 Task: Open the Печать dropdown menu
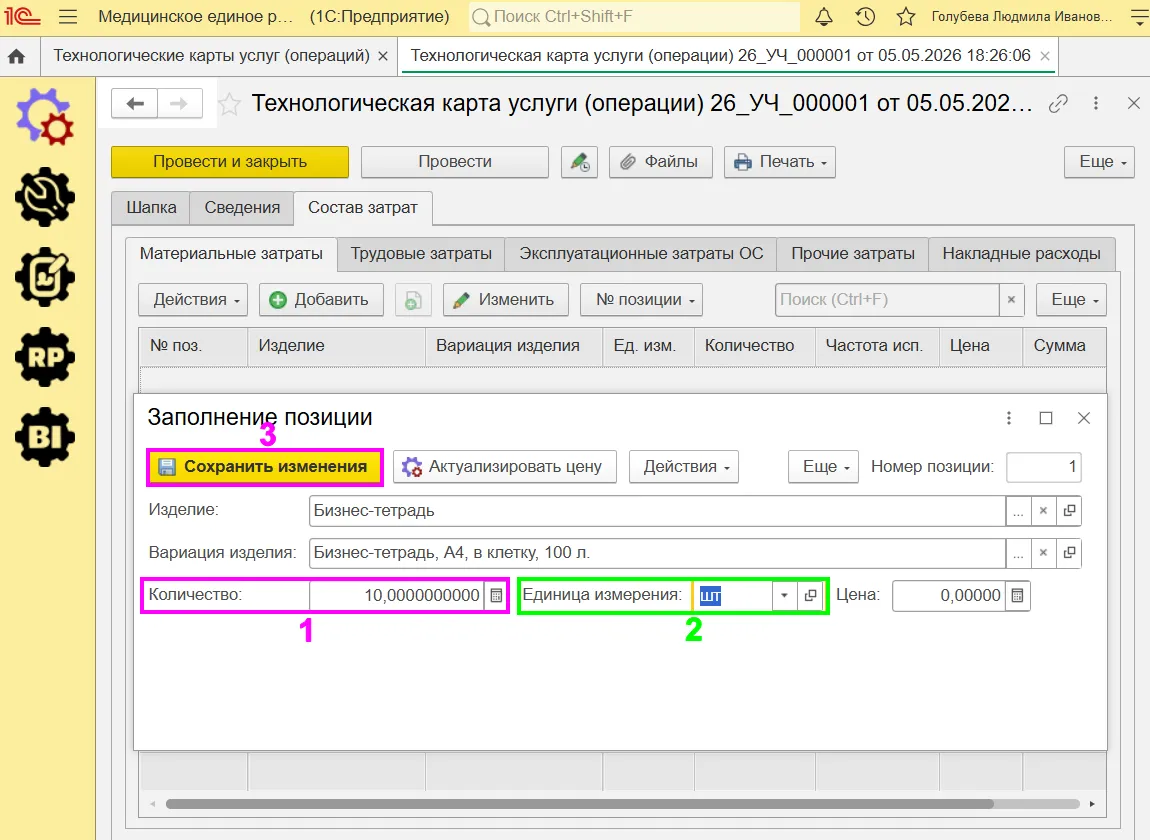(780, 161)
